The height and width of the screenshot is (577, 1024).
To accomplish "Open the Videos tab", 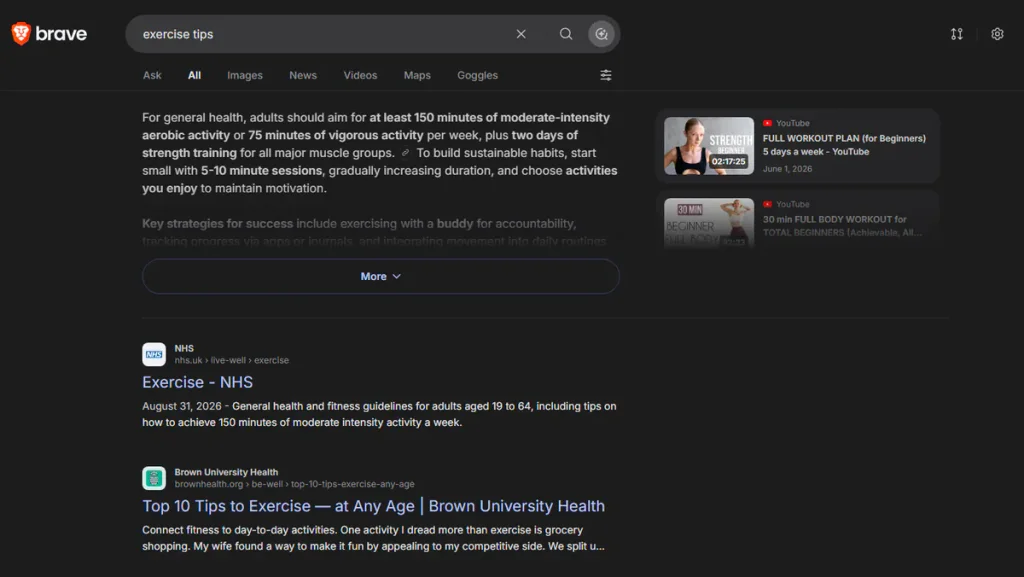I will [x=360, y=75].
